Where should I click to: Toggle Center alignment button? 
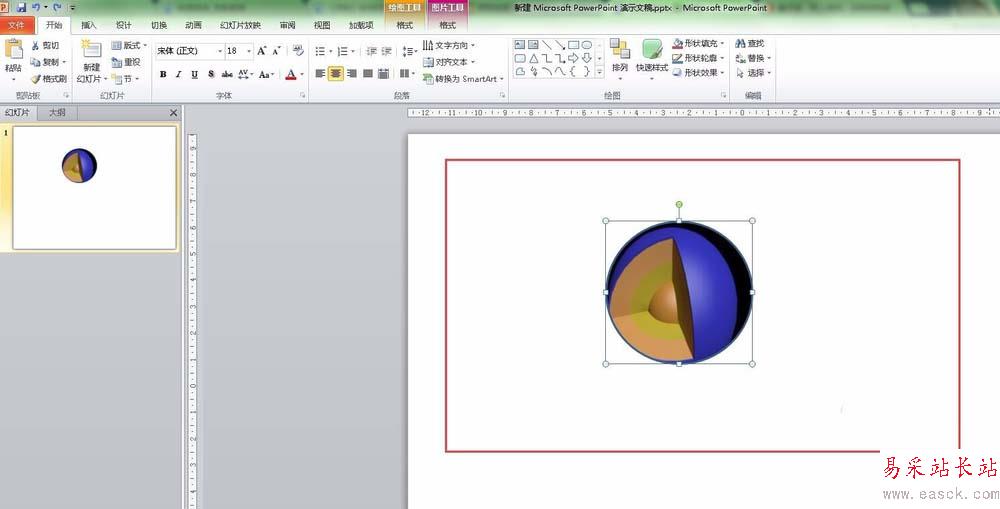[335, 74]
